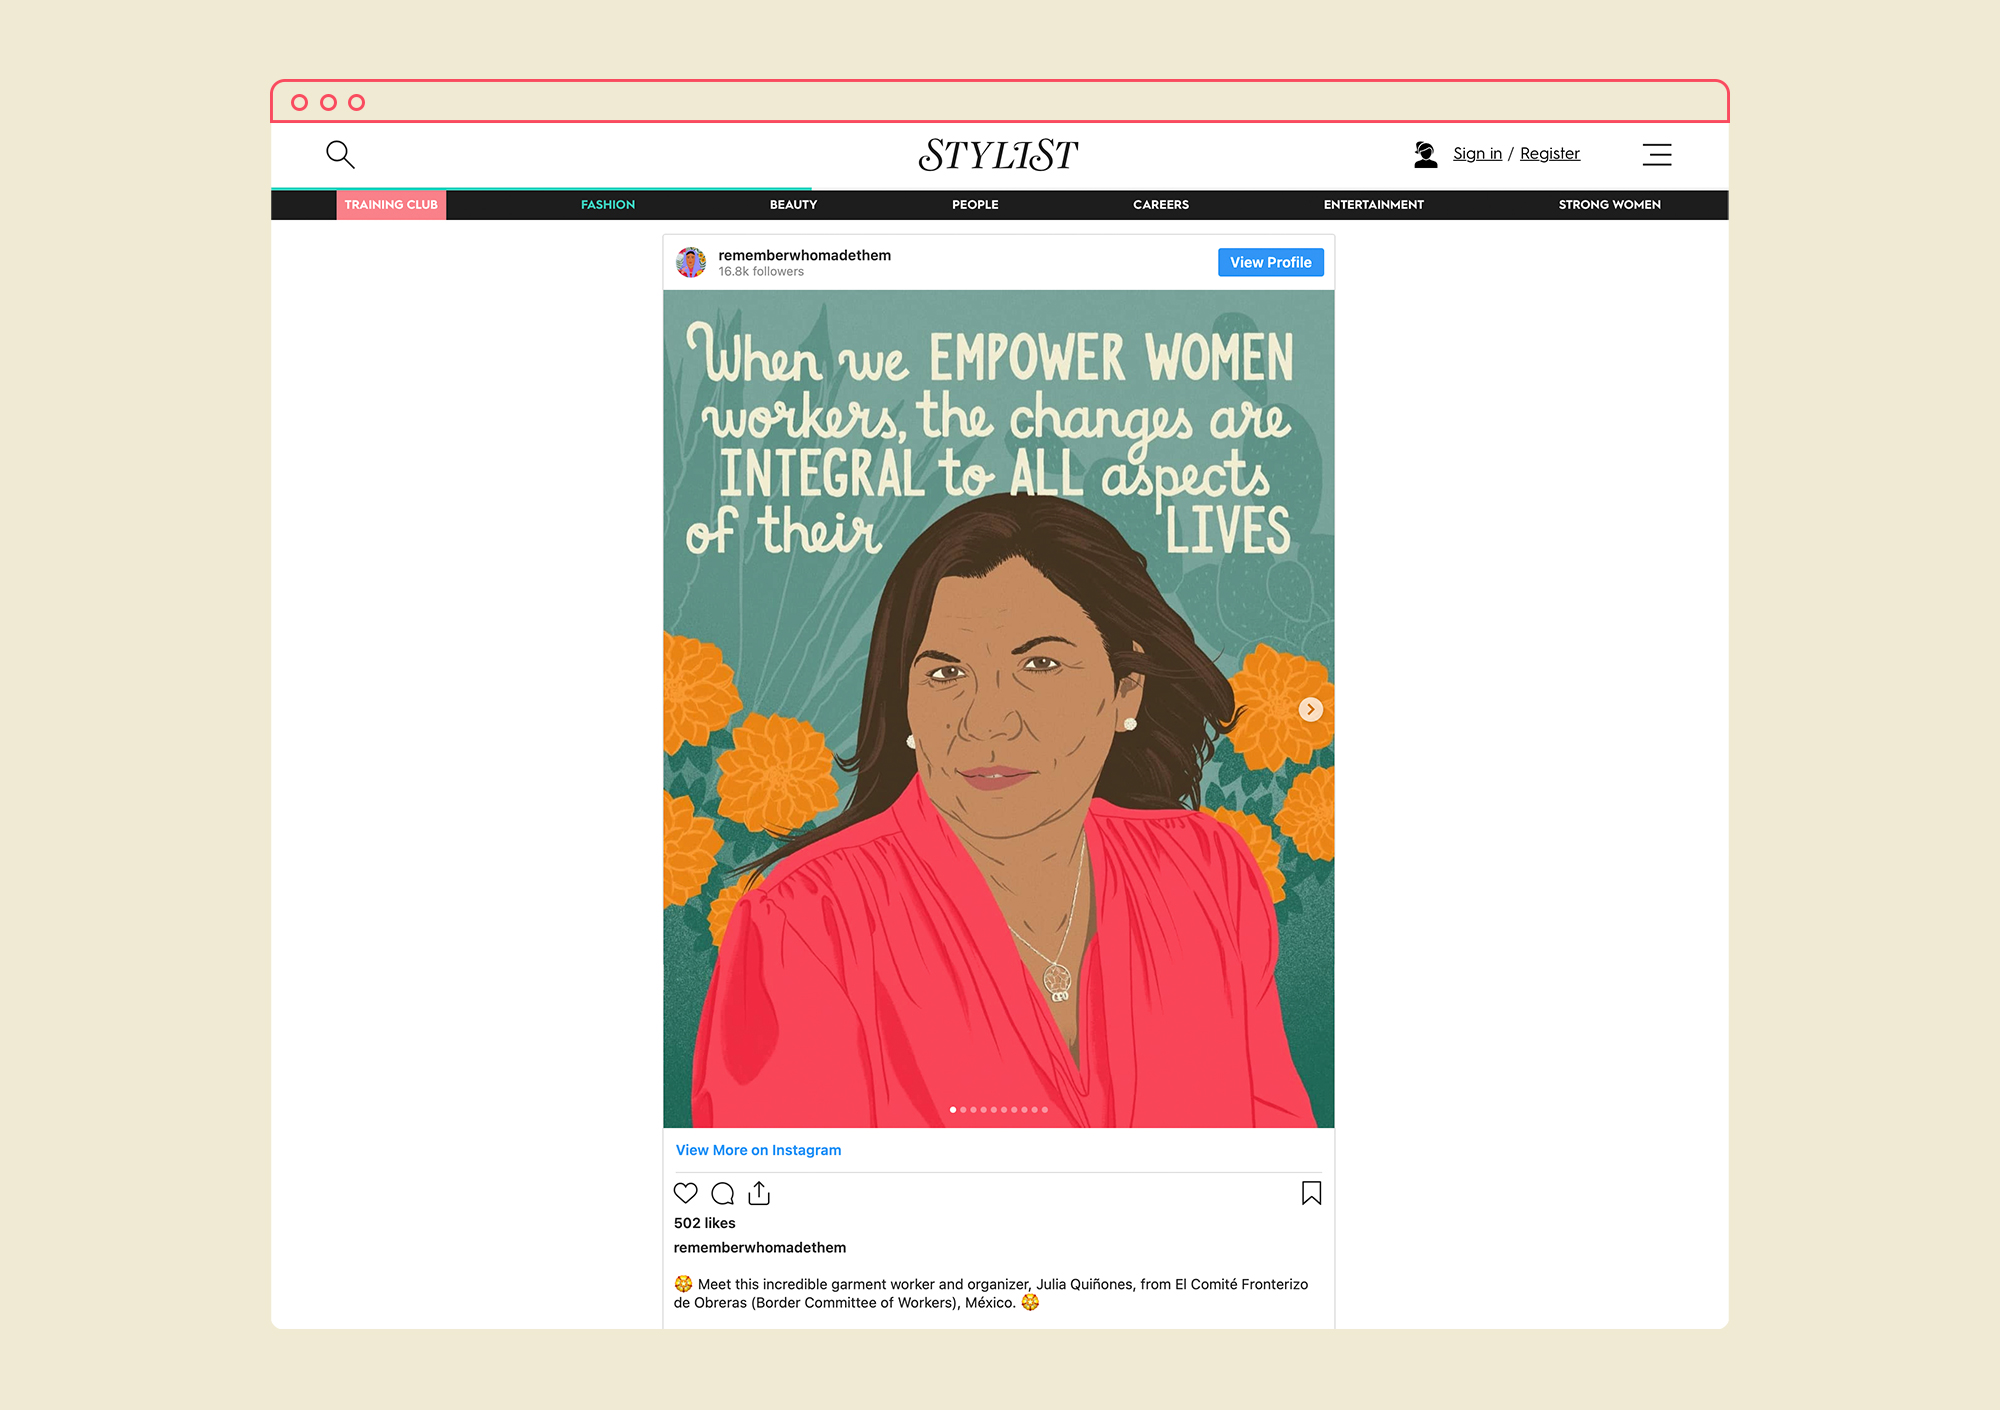Open the Register link
The image size is (2000, 1410).
1550,153
